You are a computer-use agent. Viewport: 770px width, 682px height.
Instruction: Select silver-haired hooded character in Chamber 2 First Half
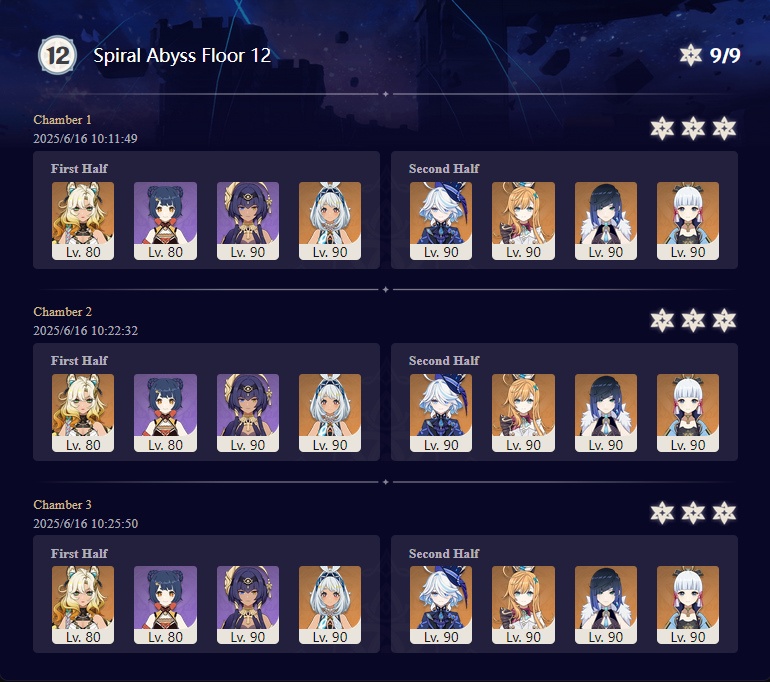pos(330,413)
